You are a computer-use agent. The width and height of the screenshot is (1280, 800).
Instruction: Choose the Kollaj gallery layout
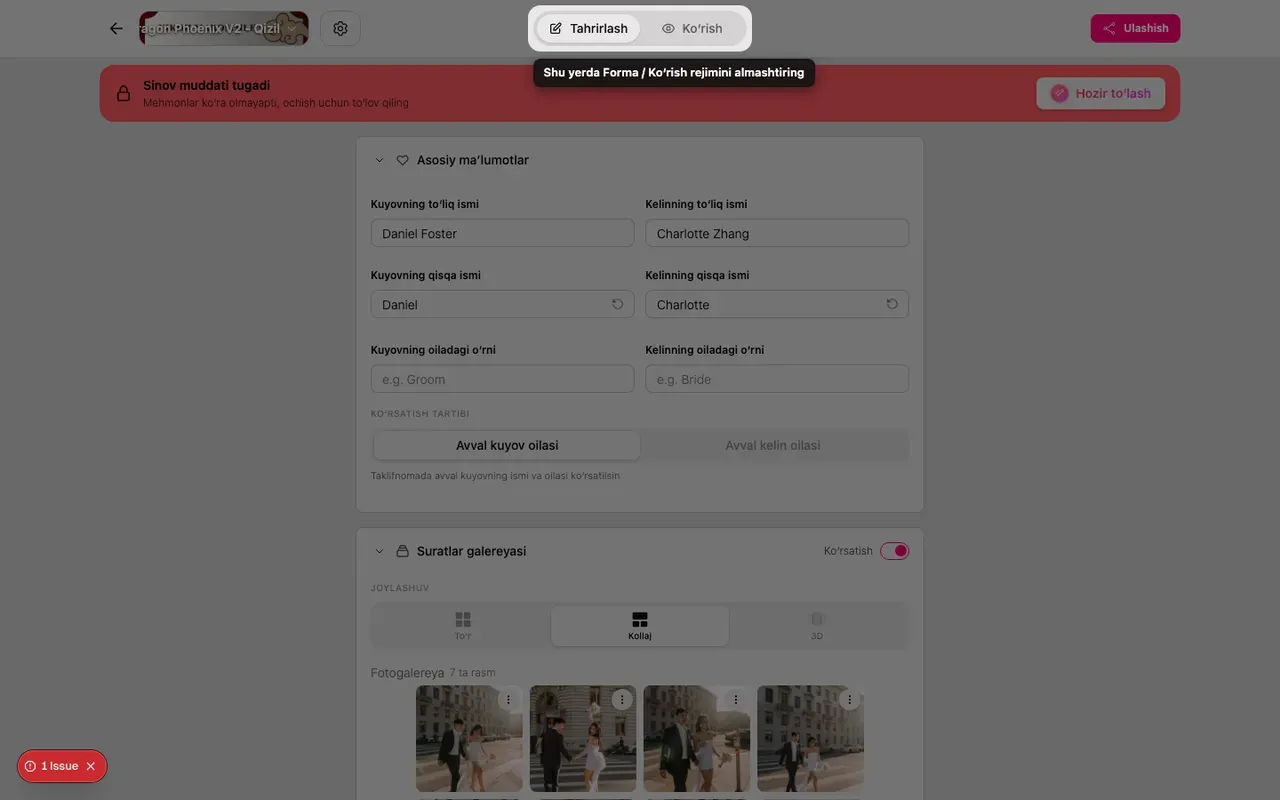tap(640, 626)
